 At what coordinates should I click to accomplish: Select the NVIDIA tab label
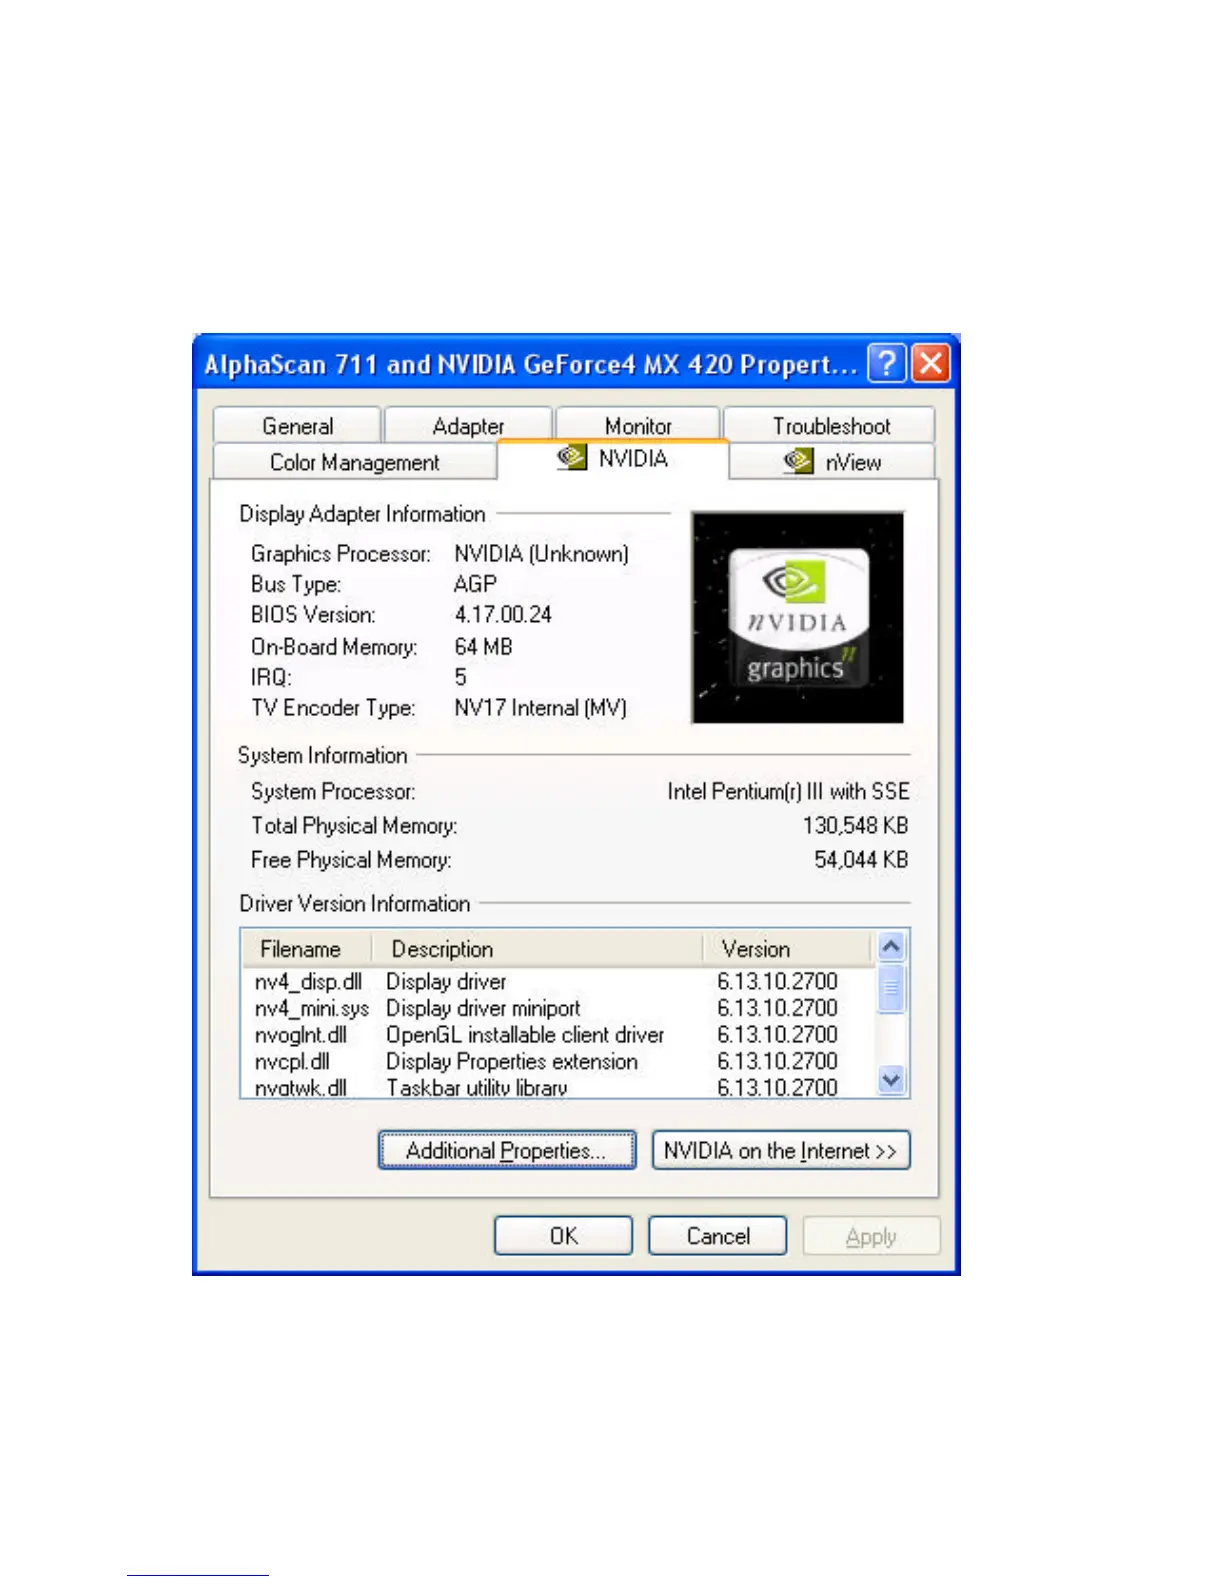click(633, 458)
